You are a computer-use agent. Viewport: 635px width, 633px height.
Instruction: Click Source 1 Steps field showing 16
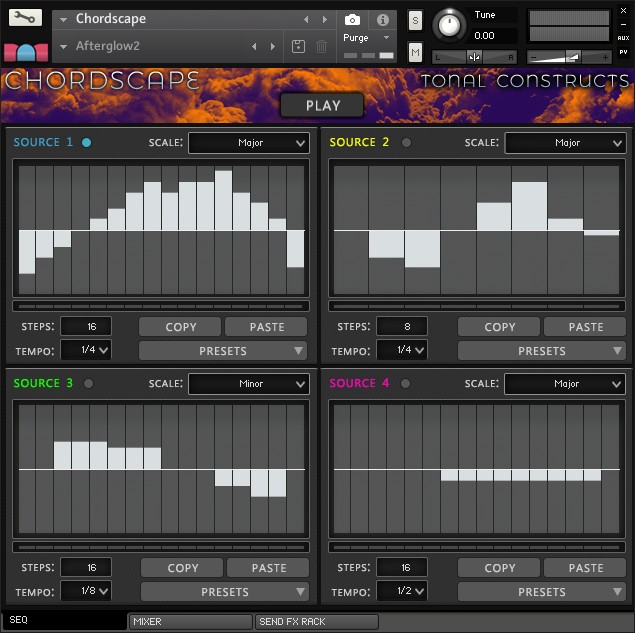86,326
